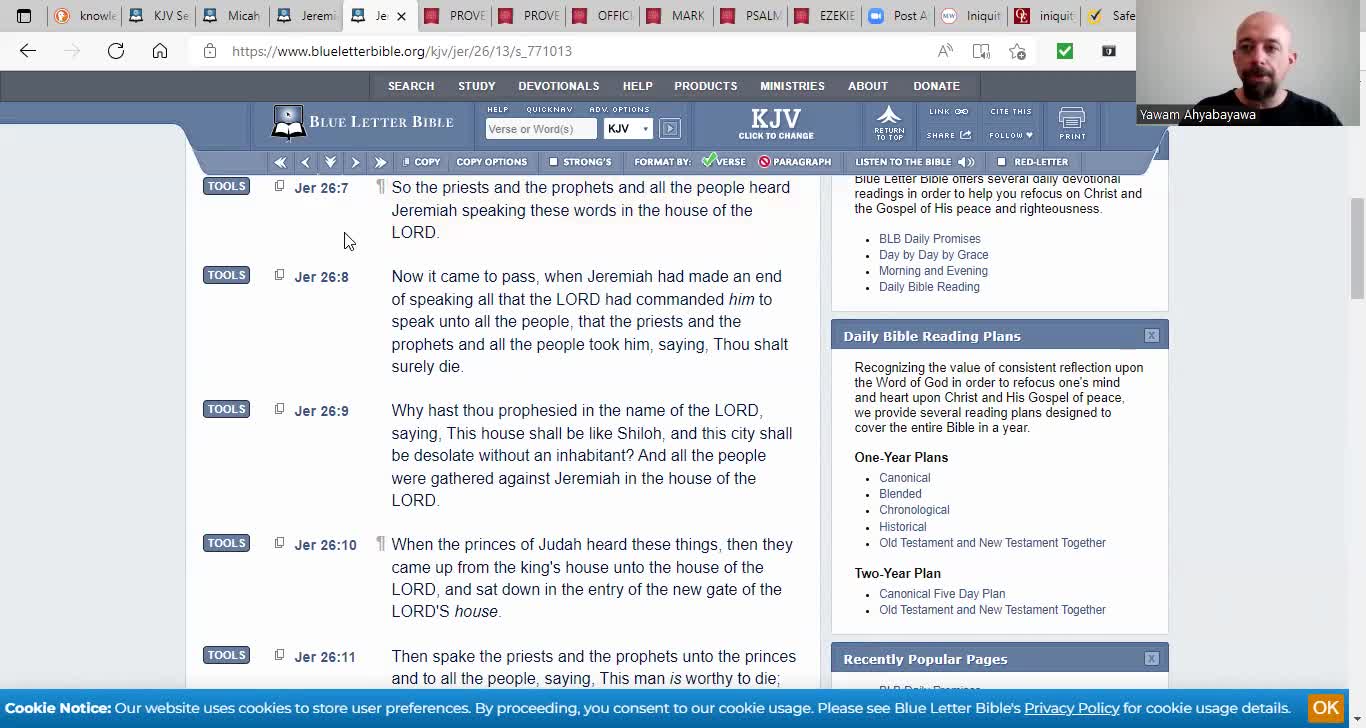Click the copy icon beside Jer 26:9
The height and width of the screenshot is (728, 1366).
tap(279, 409)
